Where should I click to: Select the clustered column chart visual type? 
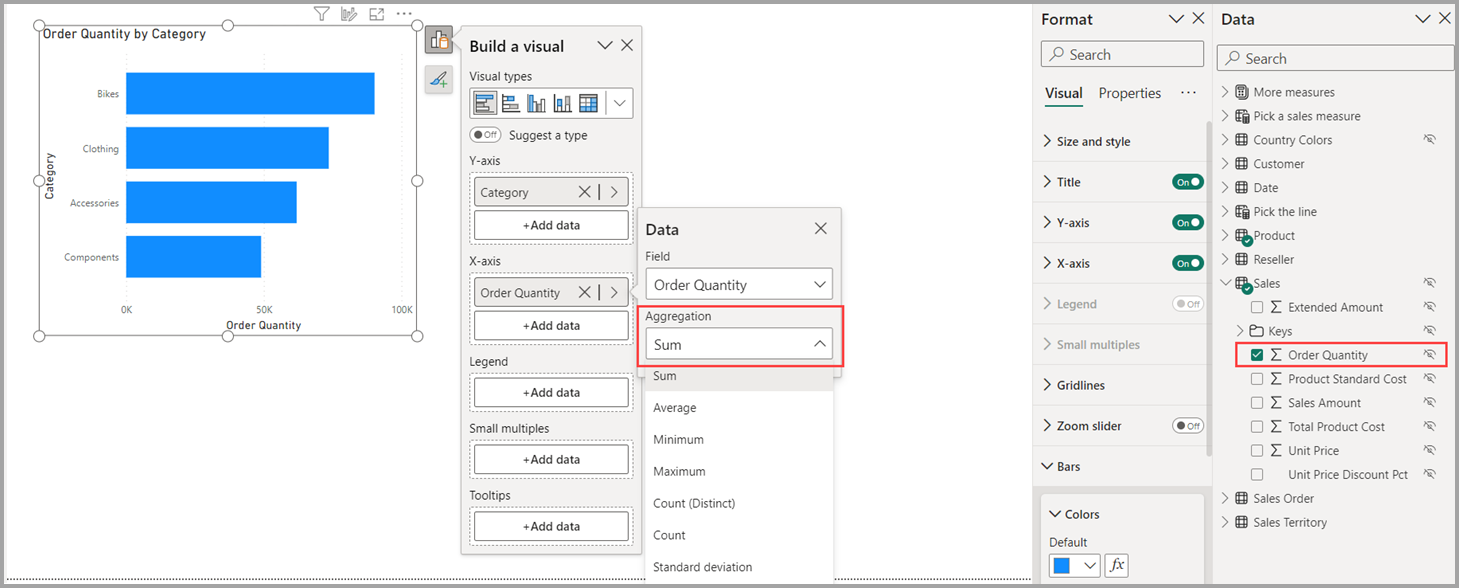pos(534,102)
